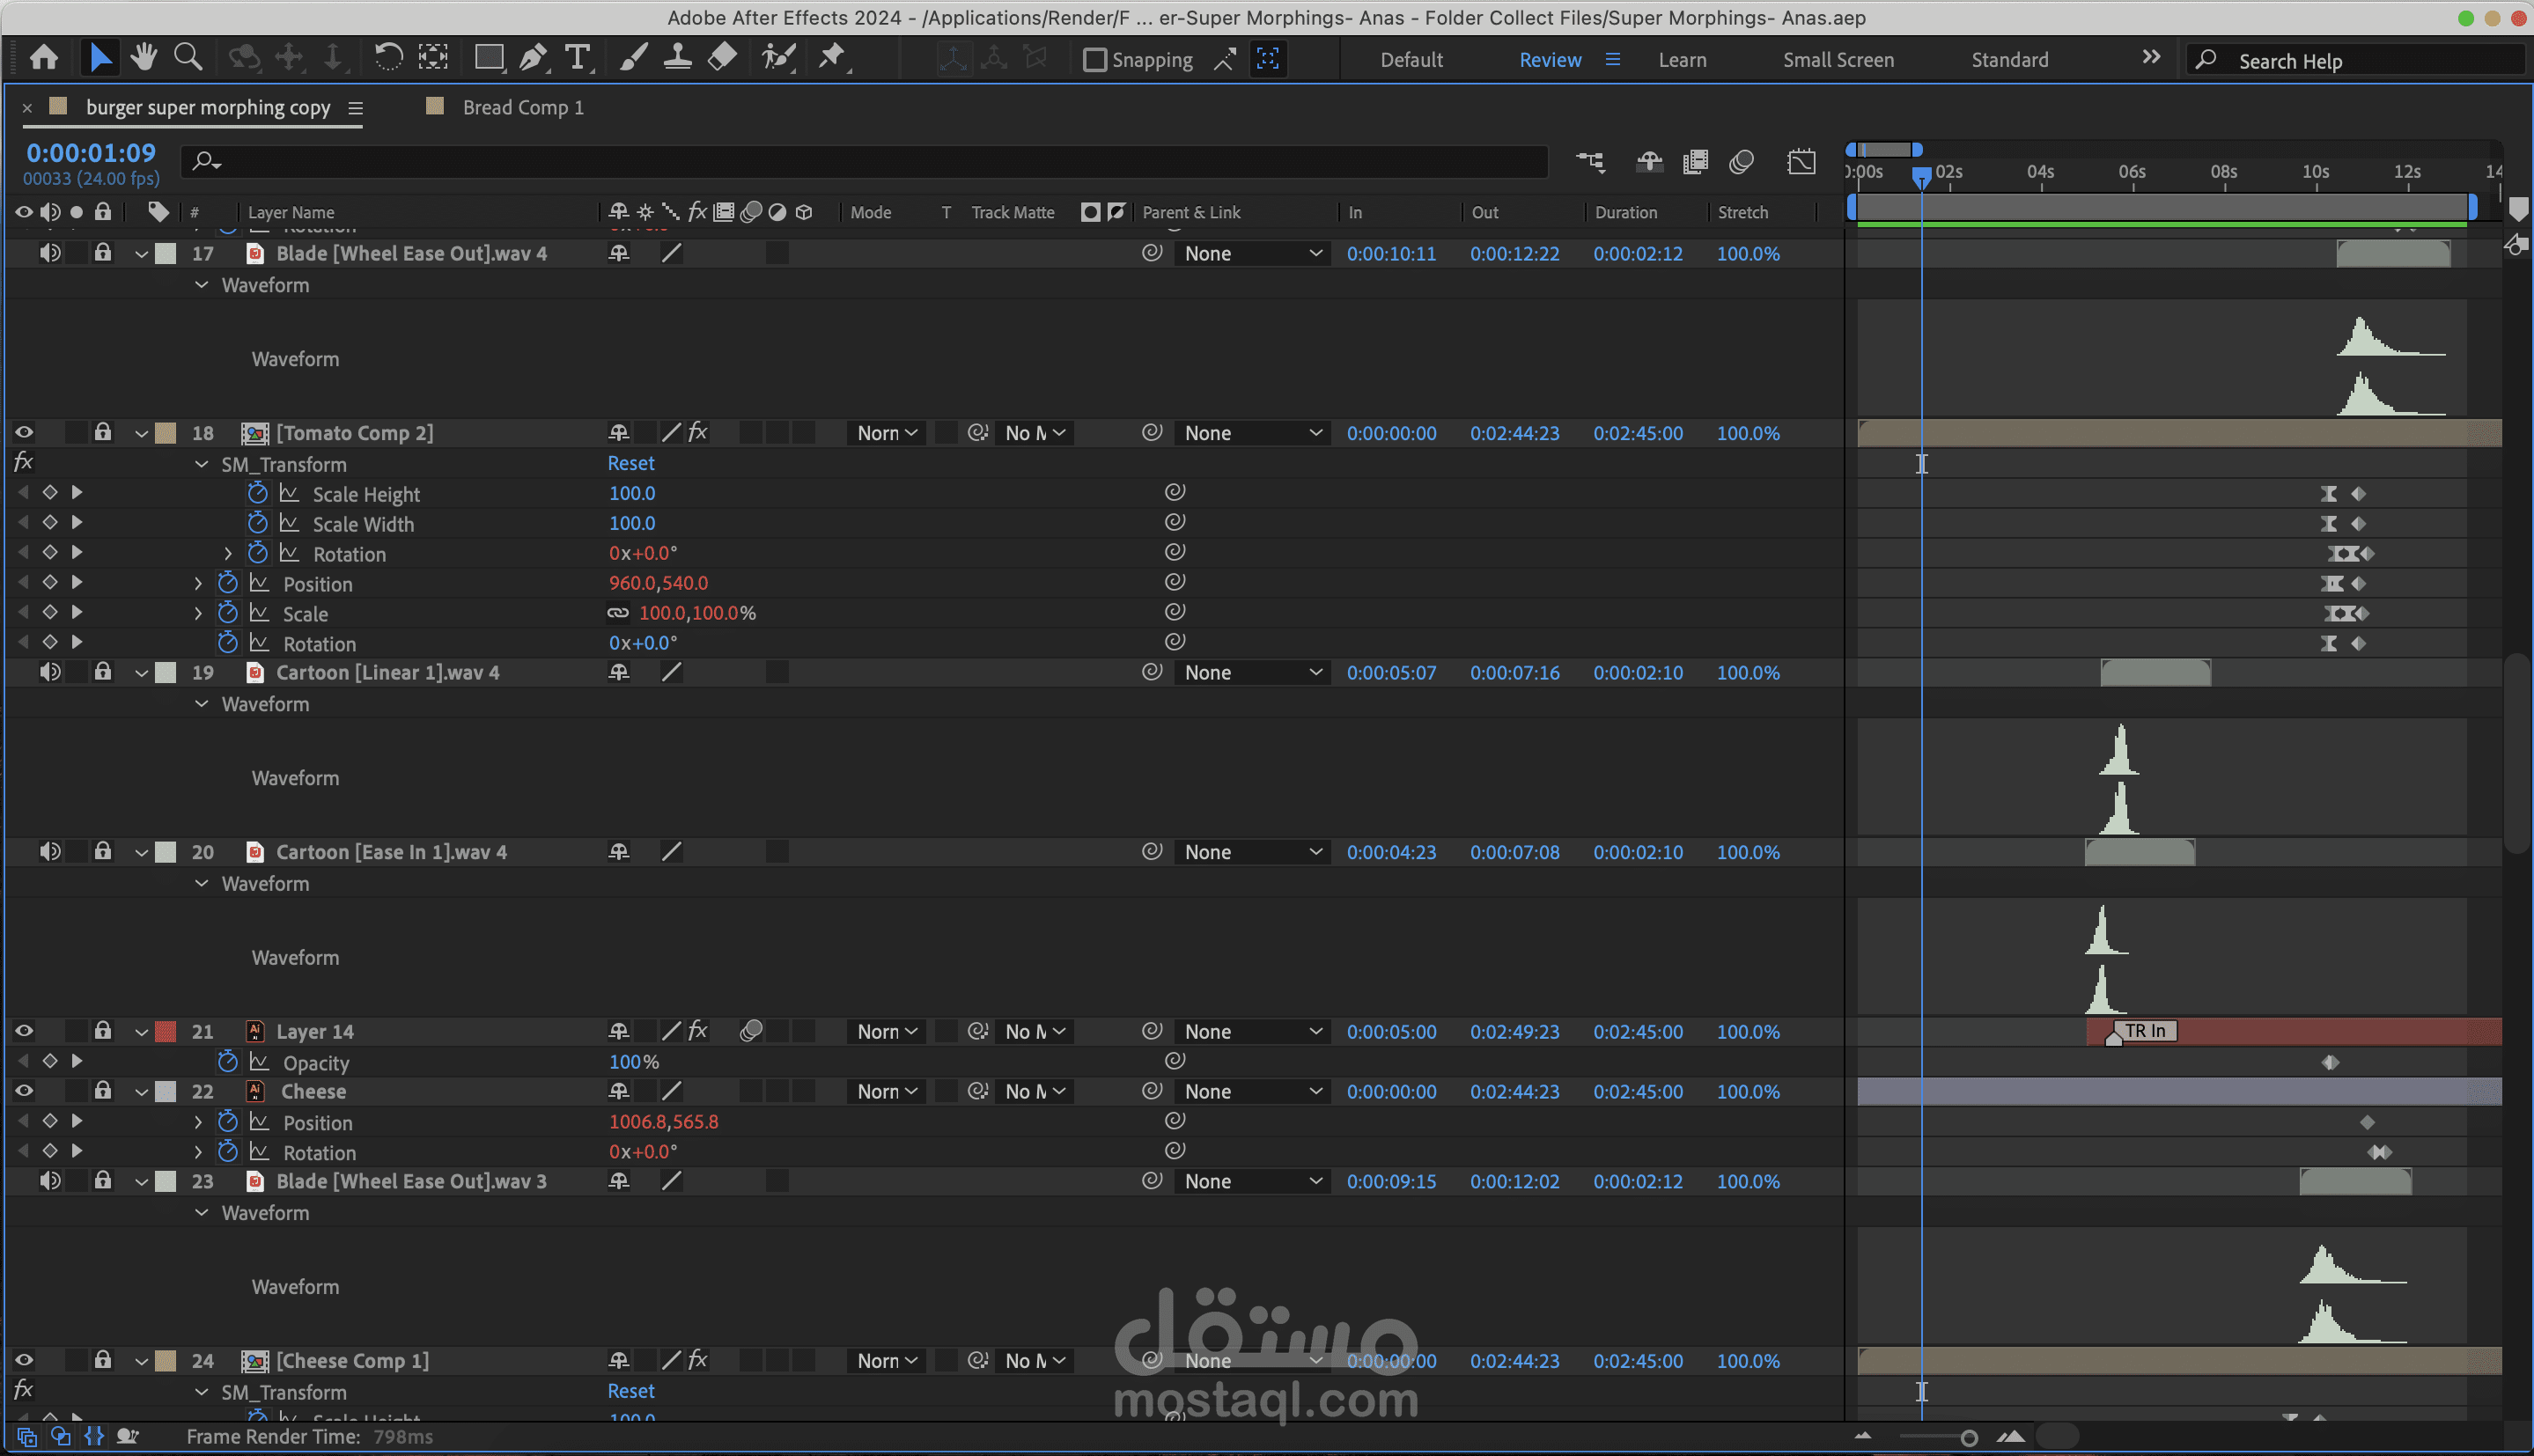Open blend mode dropdown for Tomato Comp 2
The height and width of the screenshot is (1456, 2534).
886,433
